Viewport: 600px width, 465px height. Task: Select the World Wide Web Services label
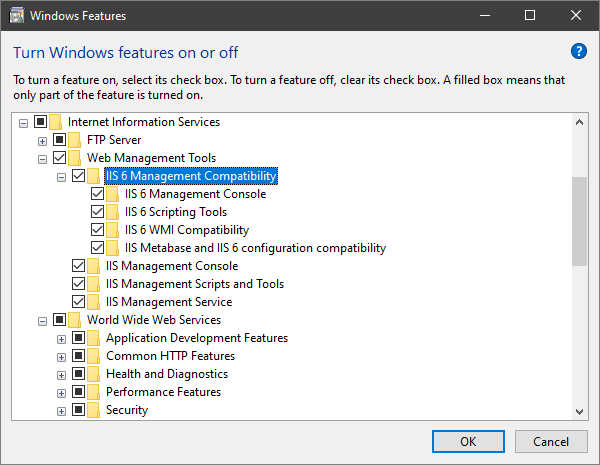coord(154,320)
